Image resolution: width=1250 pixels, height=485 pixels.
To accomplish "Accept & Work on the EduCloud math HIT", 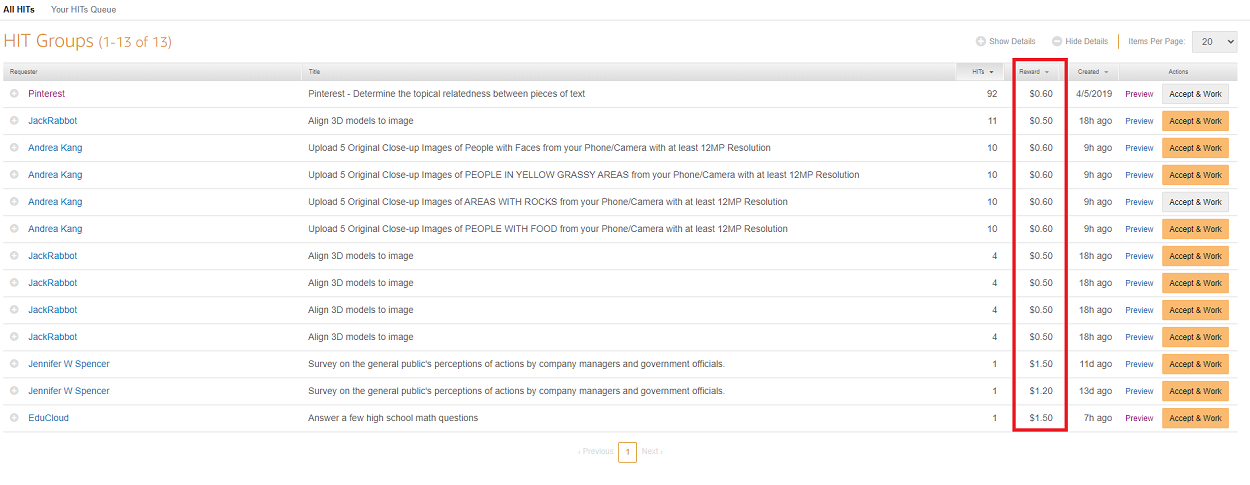I will click(1195, 418).
